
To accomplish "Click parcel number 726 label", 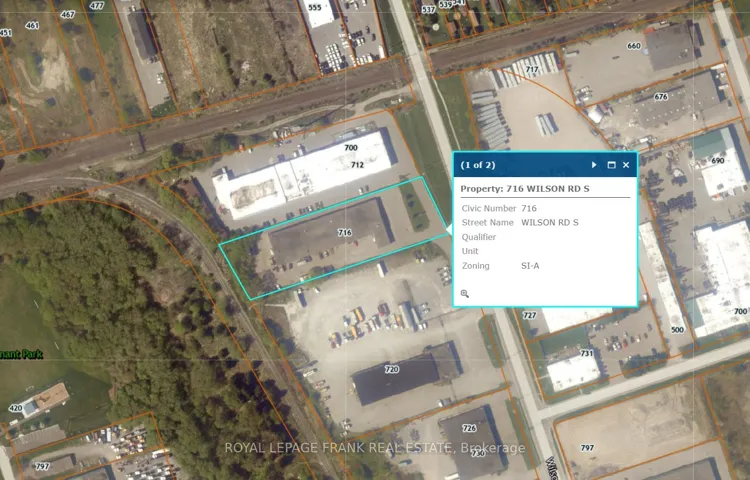I will click(469, 428).
